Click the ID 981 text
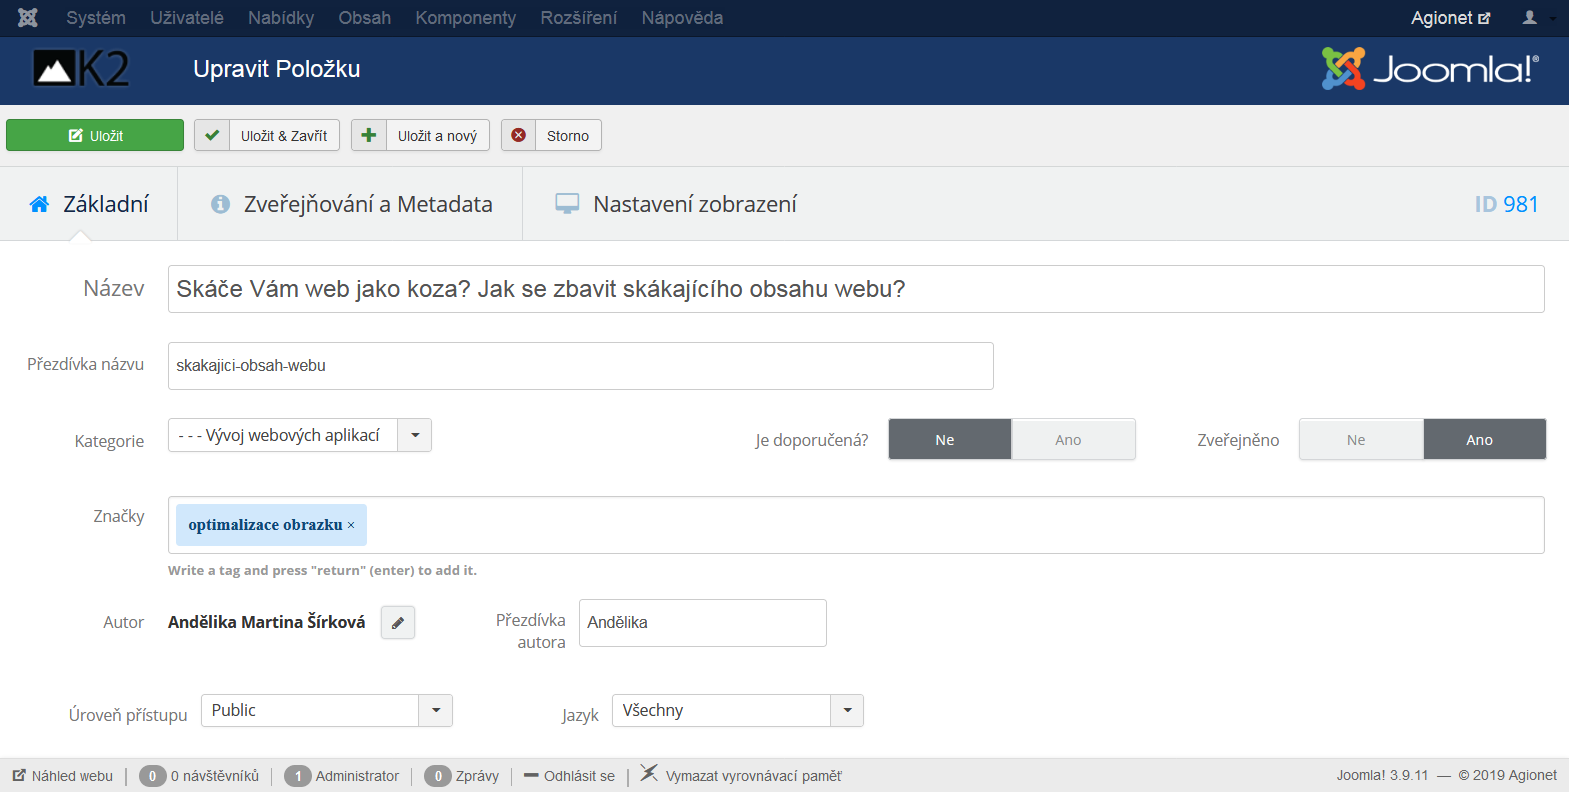 [x=1506, y=204]
